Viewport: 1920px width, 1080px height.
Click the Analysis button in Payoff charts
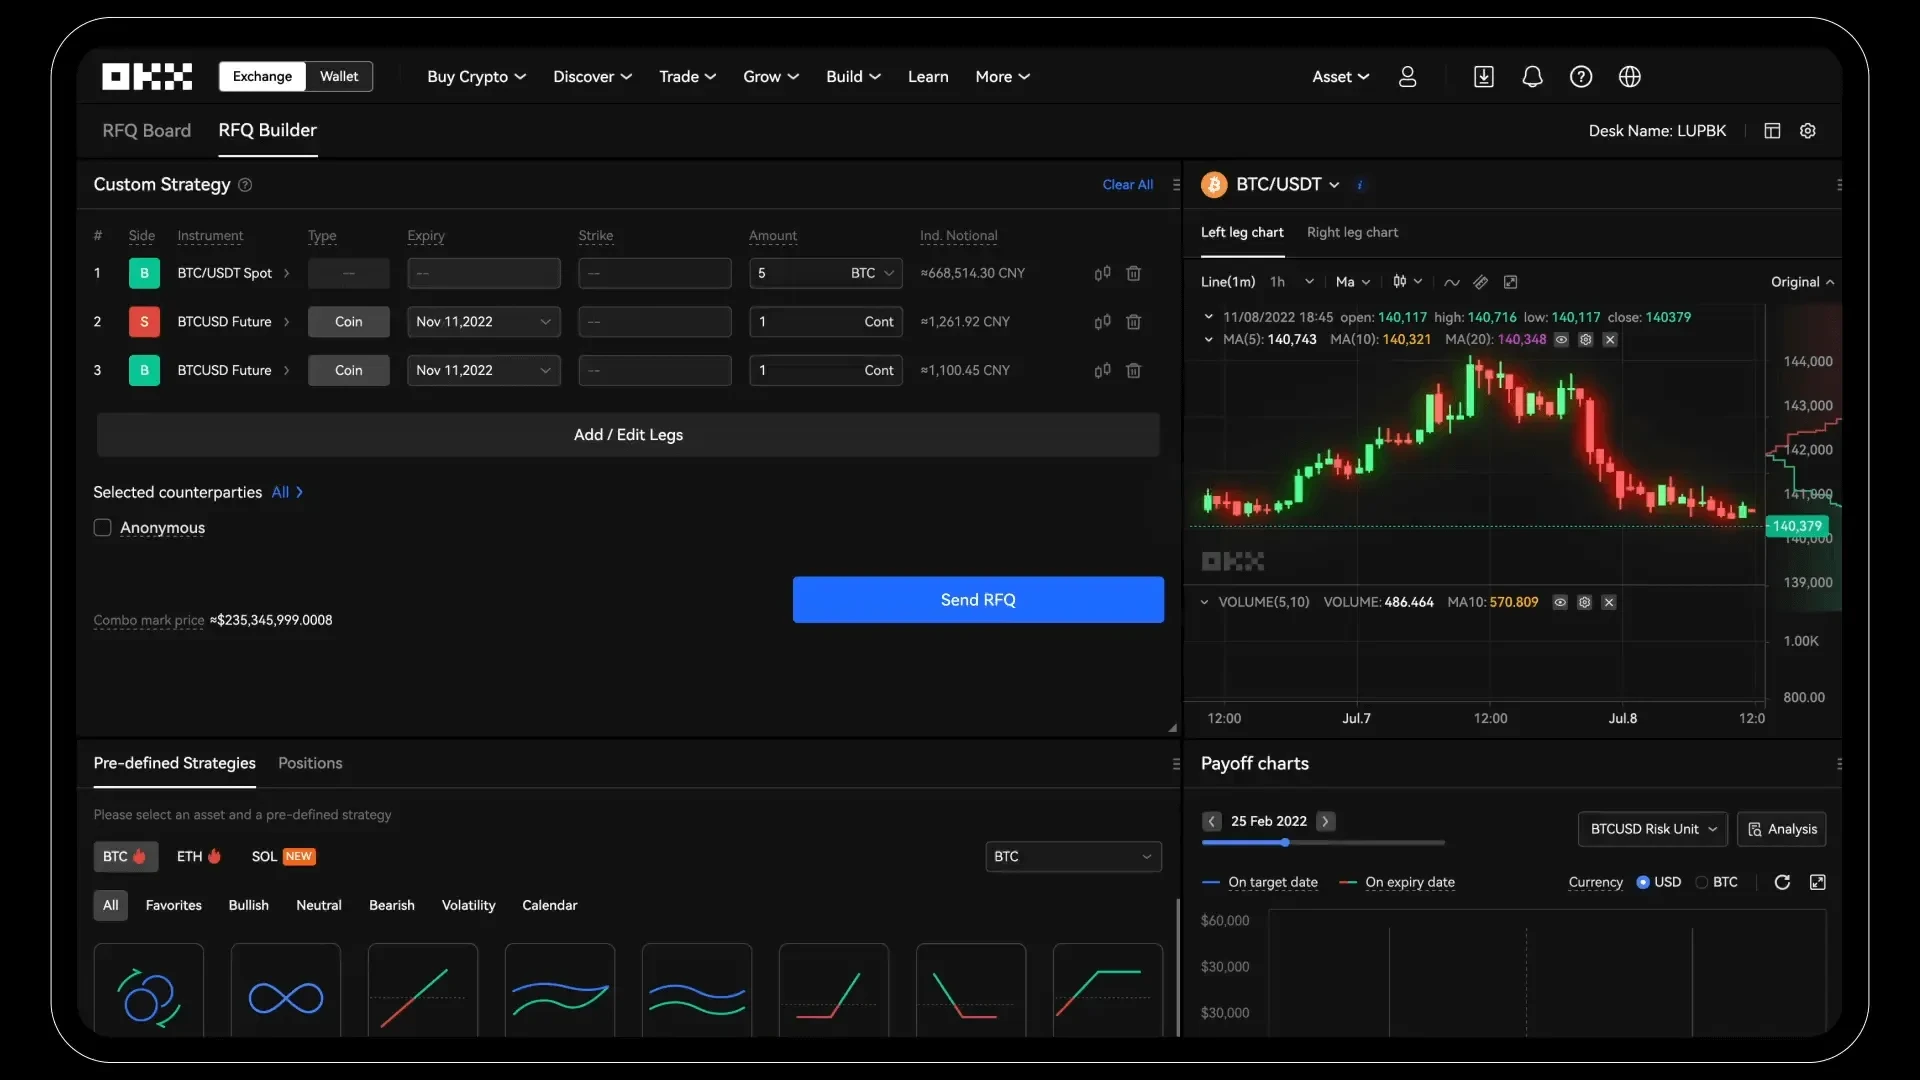point(1782,827)
